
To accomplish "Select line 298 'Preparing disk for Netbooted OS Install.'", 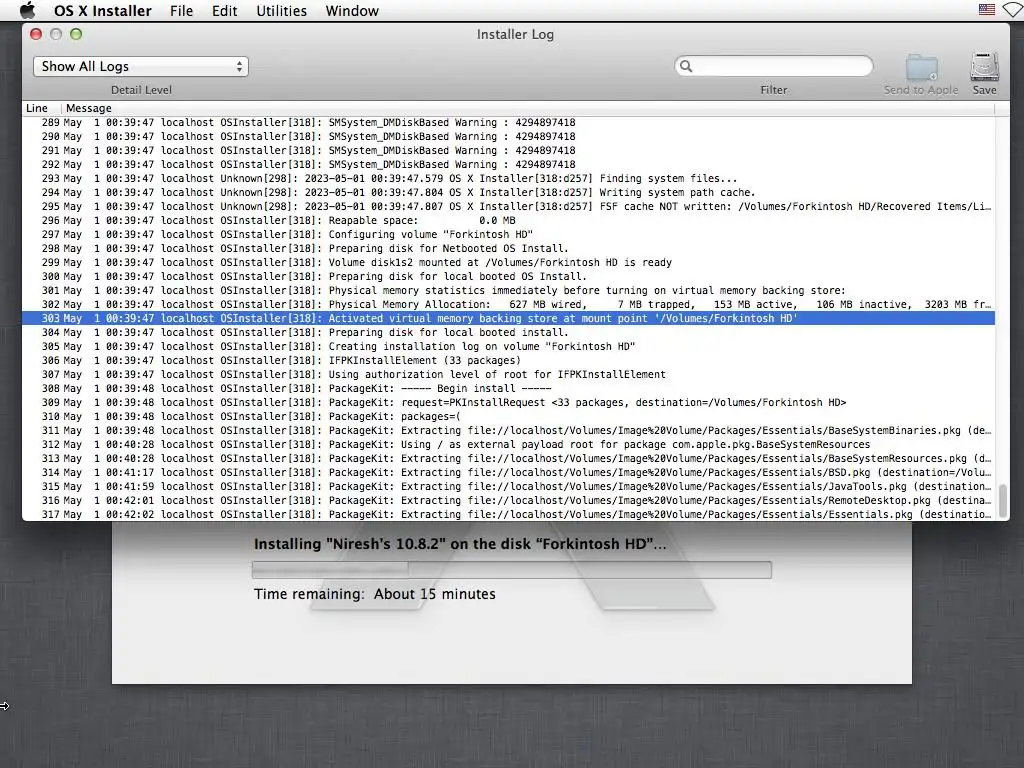I will 508,248.
